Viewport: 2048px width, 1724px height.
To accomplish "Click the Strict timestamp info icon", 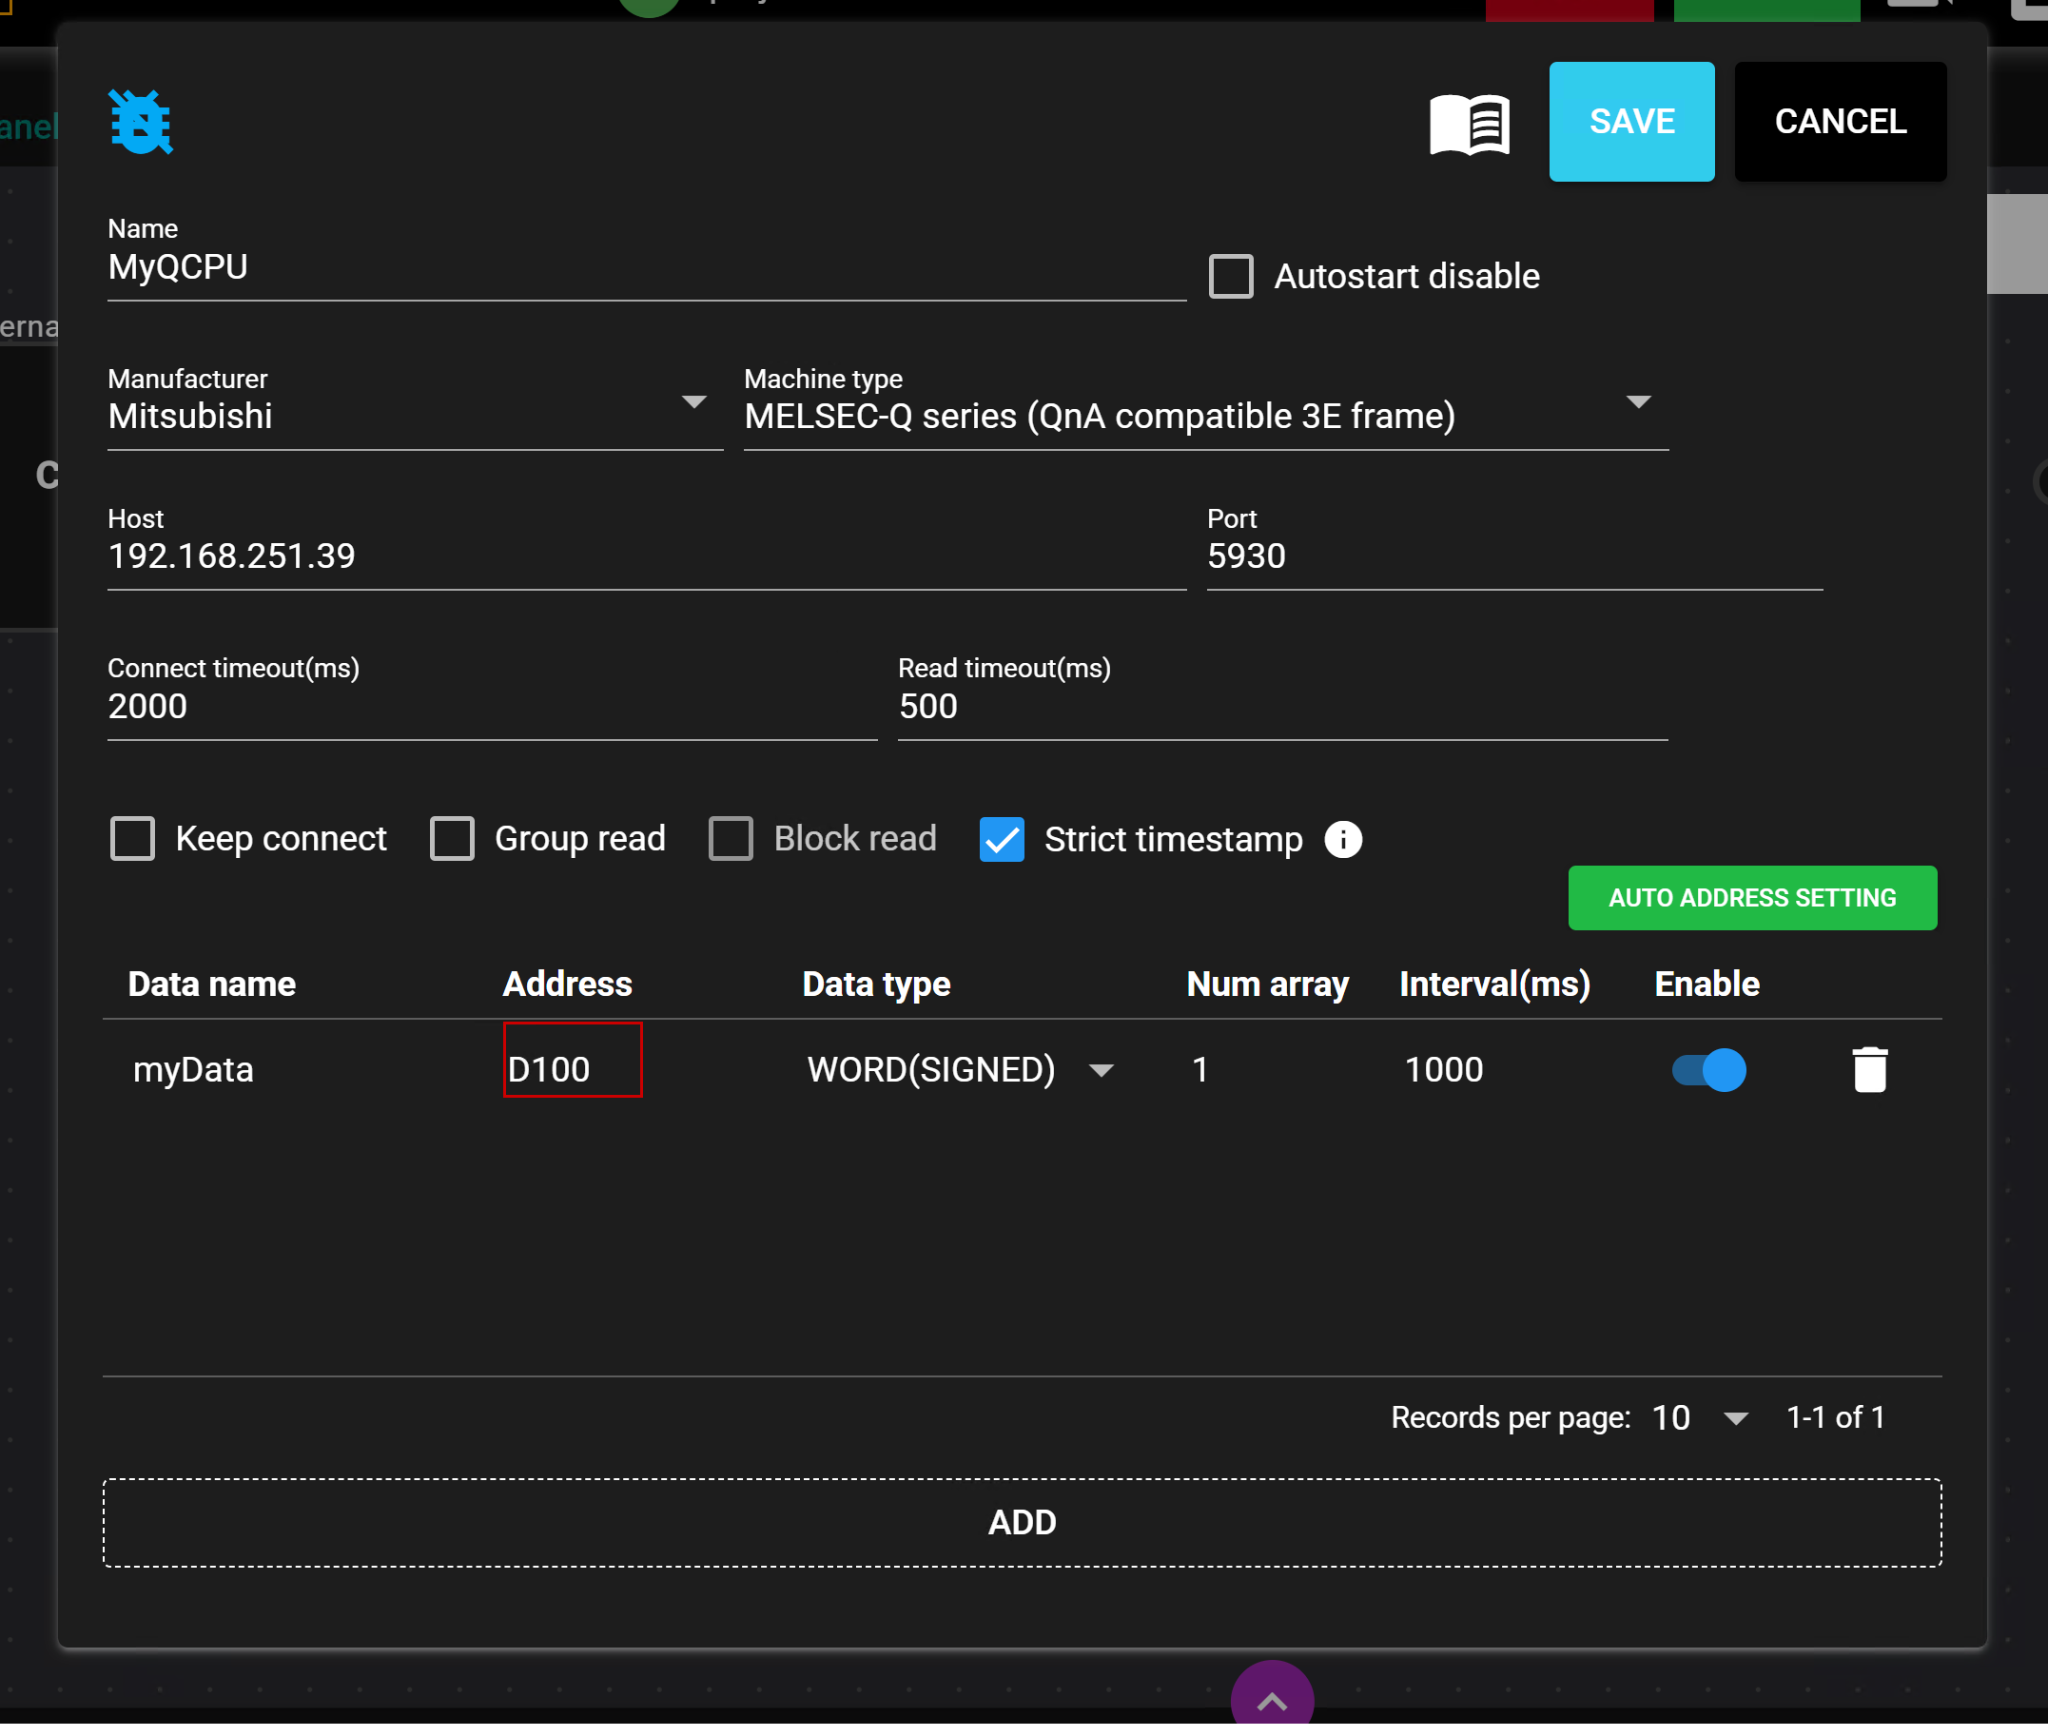I will click(1343, 839).
